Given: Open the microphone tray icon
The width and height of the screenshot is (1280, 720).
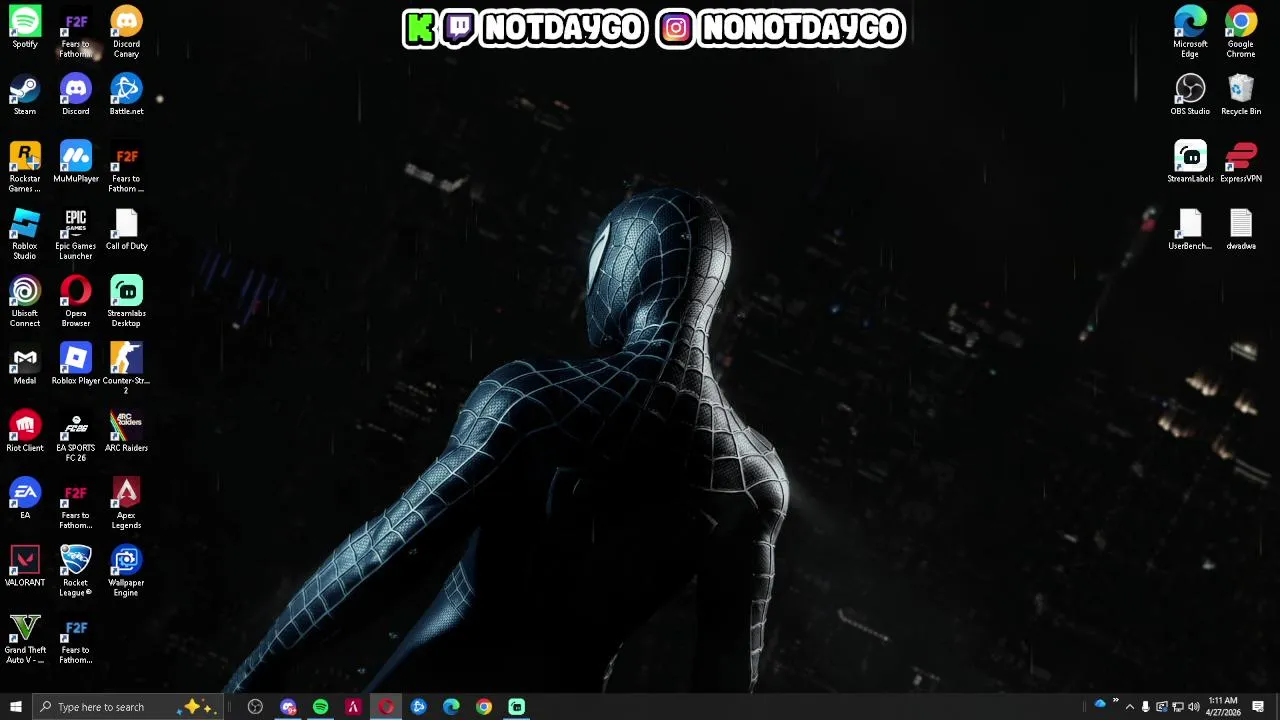Looking at the screenshot, I should pos(1146,707).
